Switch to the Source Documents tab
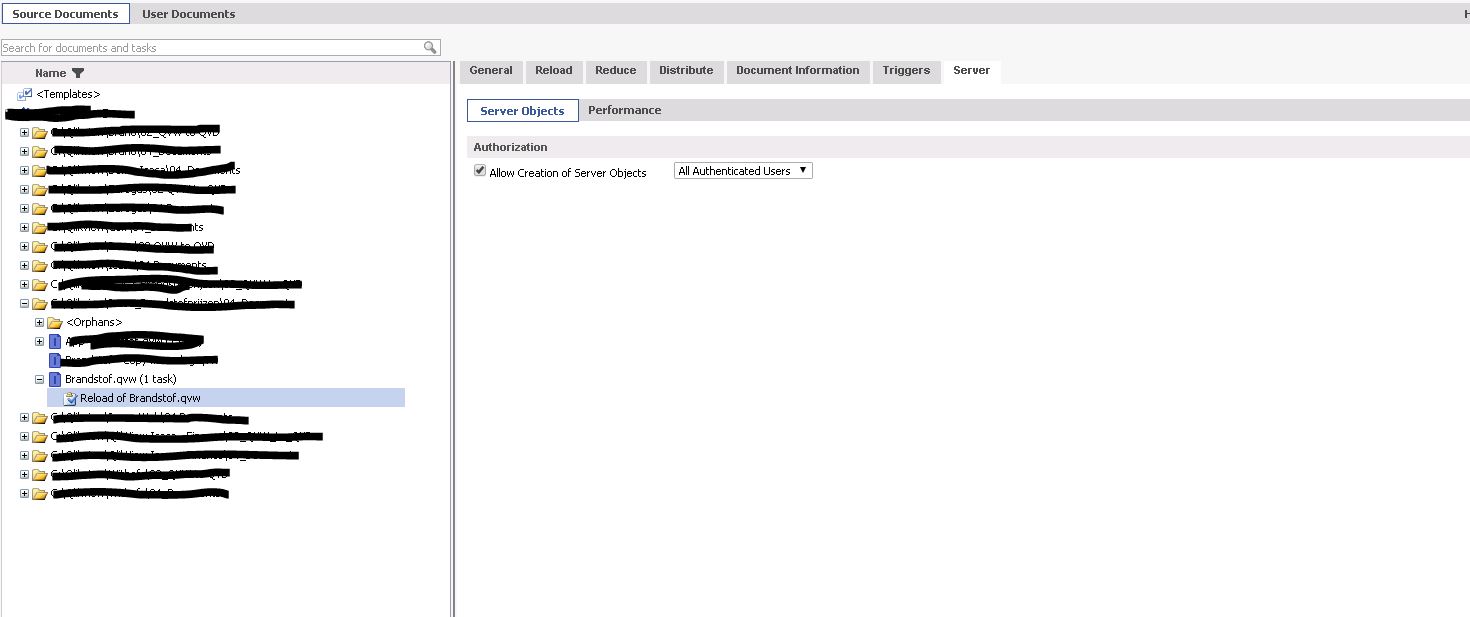This screenshot has height=617, width=1470. [x=65, y=14]
